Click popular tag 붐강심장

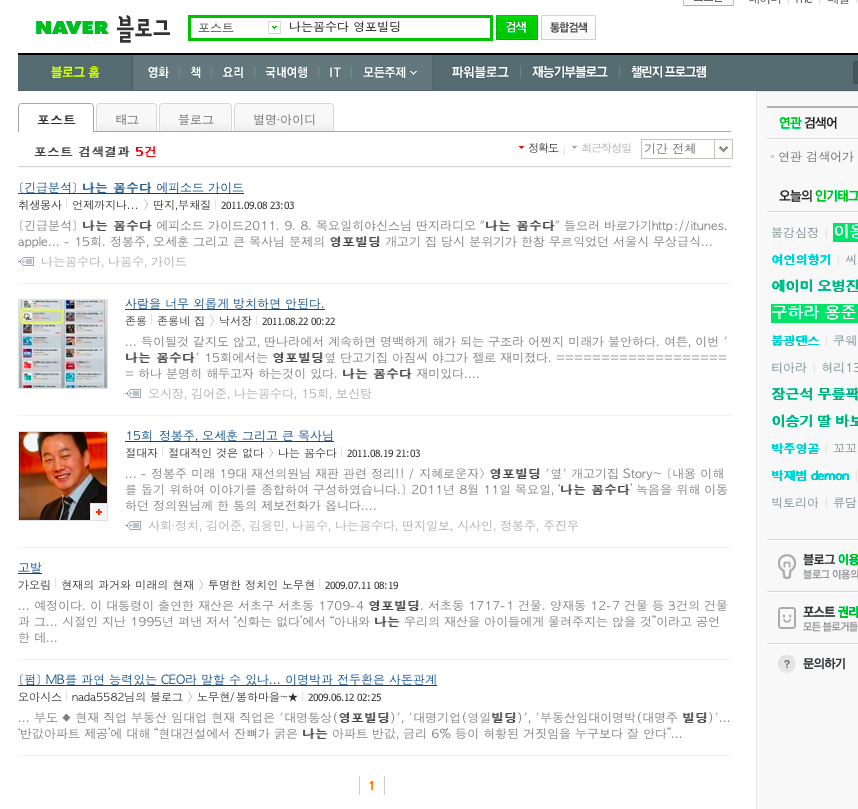(x=795, y=233)
